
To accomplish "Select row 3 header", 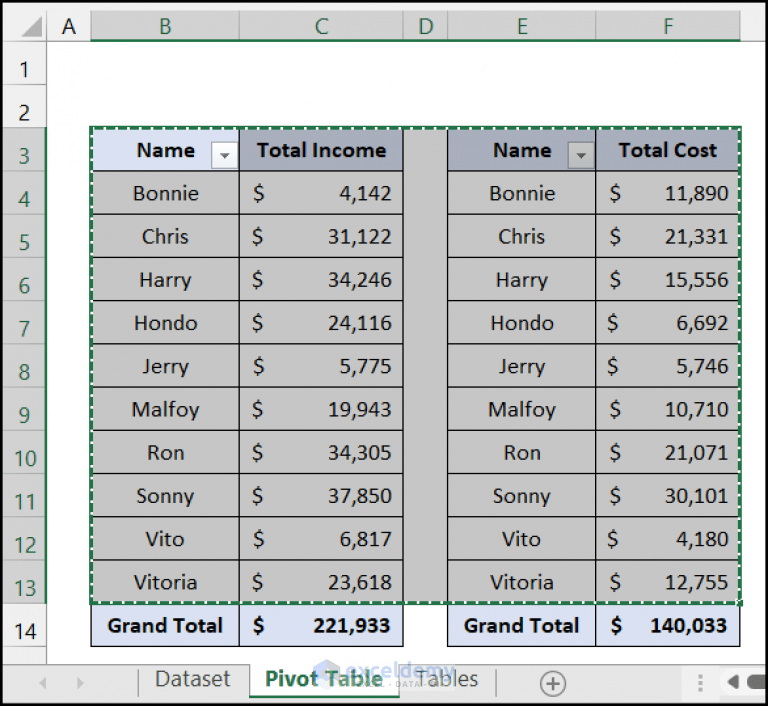I will click(x=24, y=150).
